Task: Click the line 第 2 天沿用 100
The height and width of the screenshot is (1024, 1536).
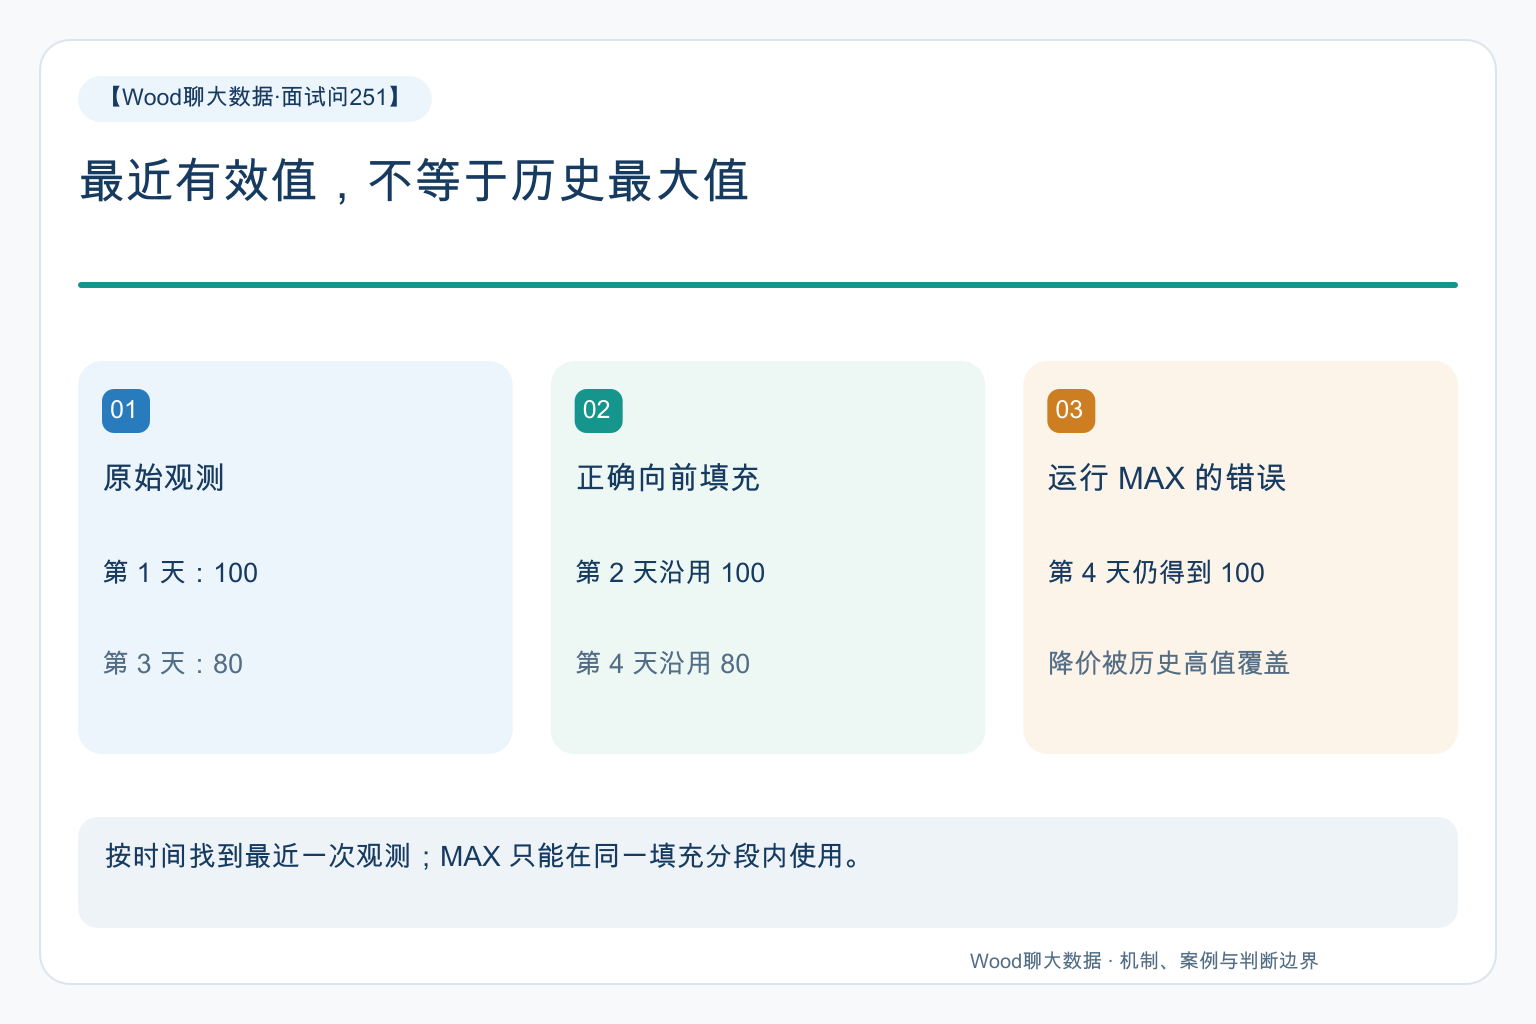Action: pos(670,573)
